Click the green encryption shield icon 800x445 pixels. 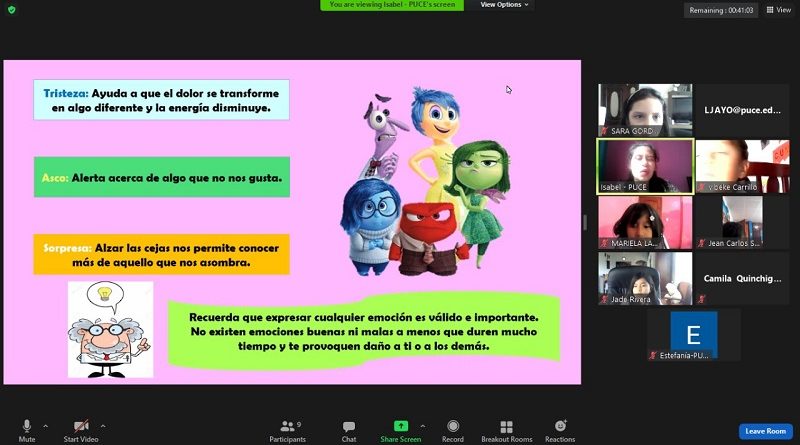(x=12, y=10)
